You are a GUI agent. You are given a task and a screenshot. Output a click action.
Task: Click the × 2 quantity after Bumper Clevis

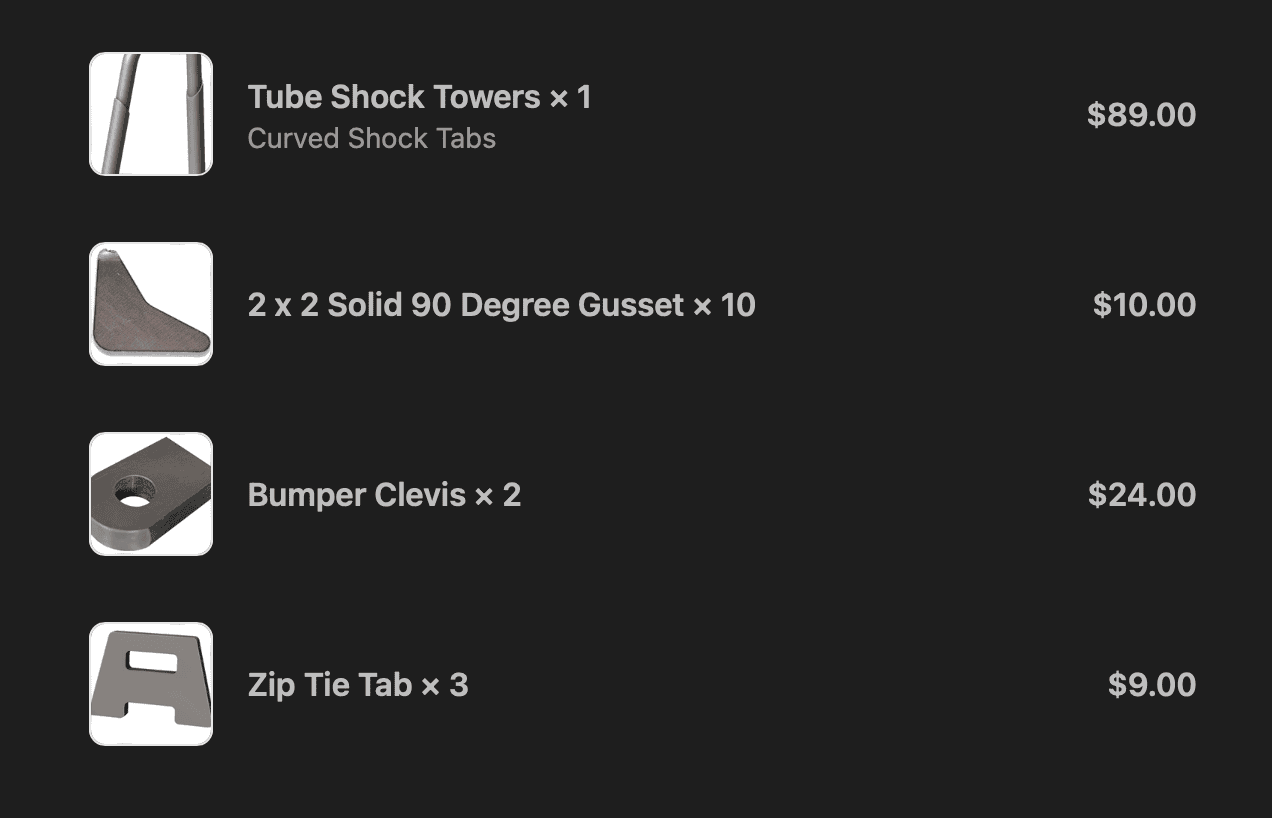[x=498, y=495]
